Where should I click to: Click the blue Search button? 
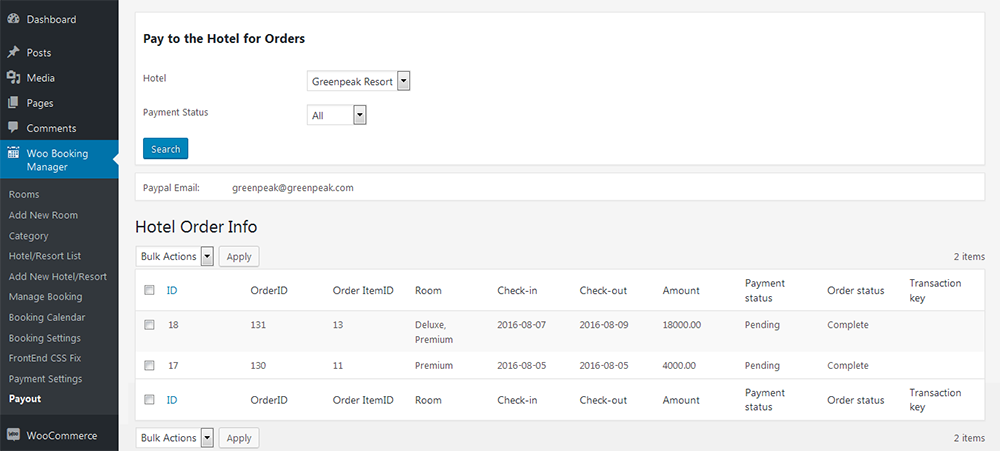tap(165, 149)
